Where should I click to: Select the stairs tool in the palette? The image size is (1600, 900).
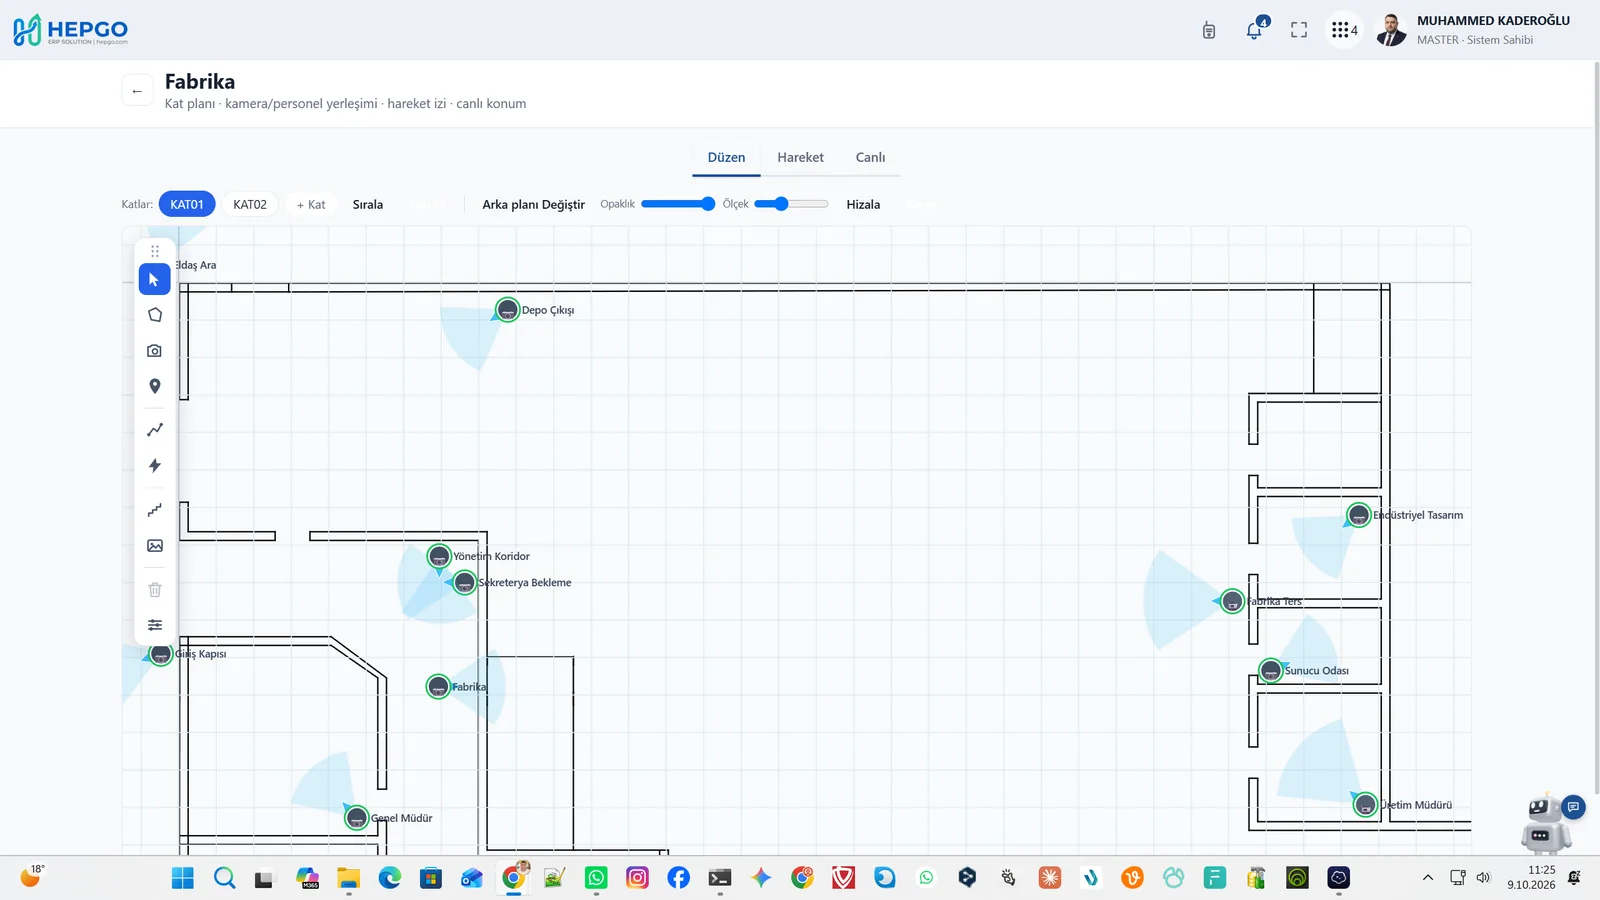pyautogui.click(x=154, y=510)
